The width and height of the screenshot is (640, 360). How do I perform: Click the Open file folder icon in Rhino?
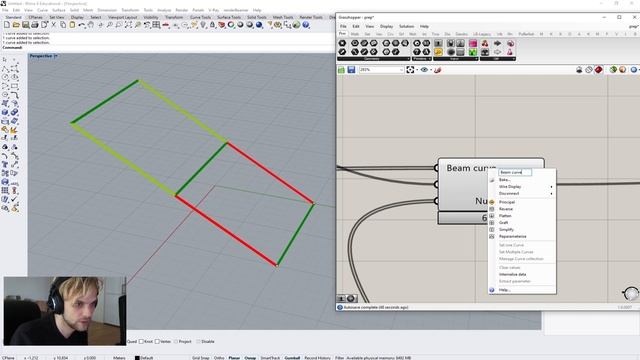coord(16,25)
